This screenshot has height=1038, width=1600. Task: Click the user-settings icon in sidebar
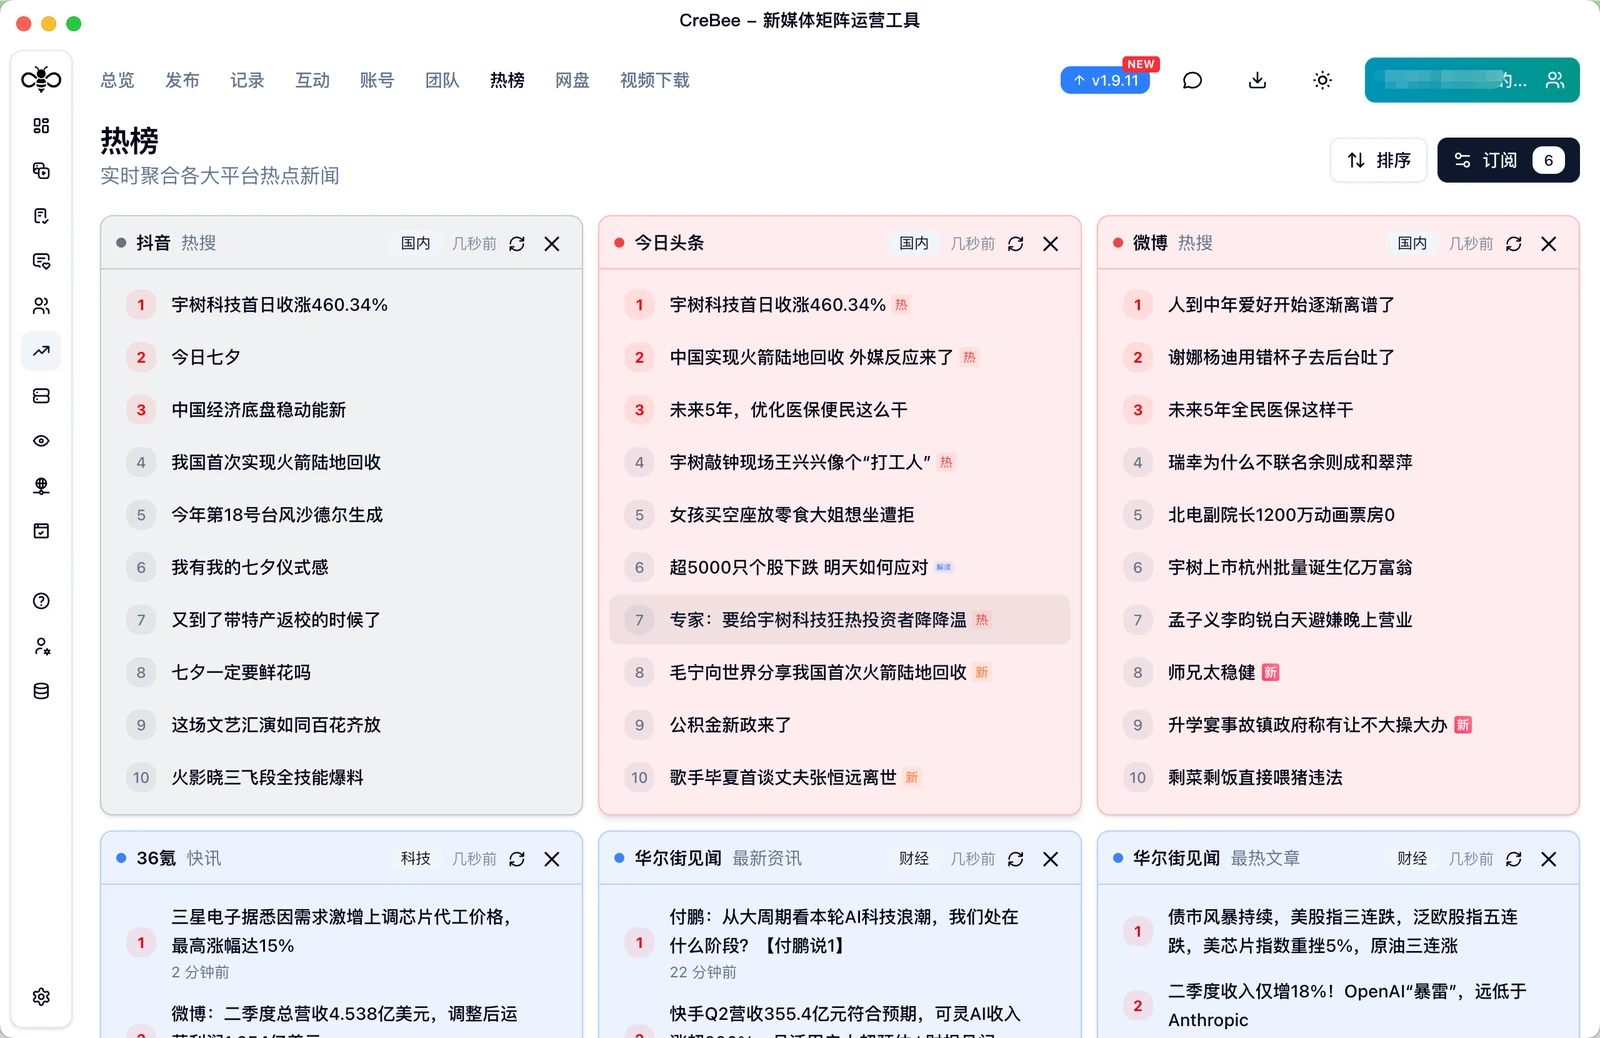(x=41, y=646)
